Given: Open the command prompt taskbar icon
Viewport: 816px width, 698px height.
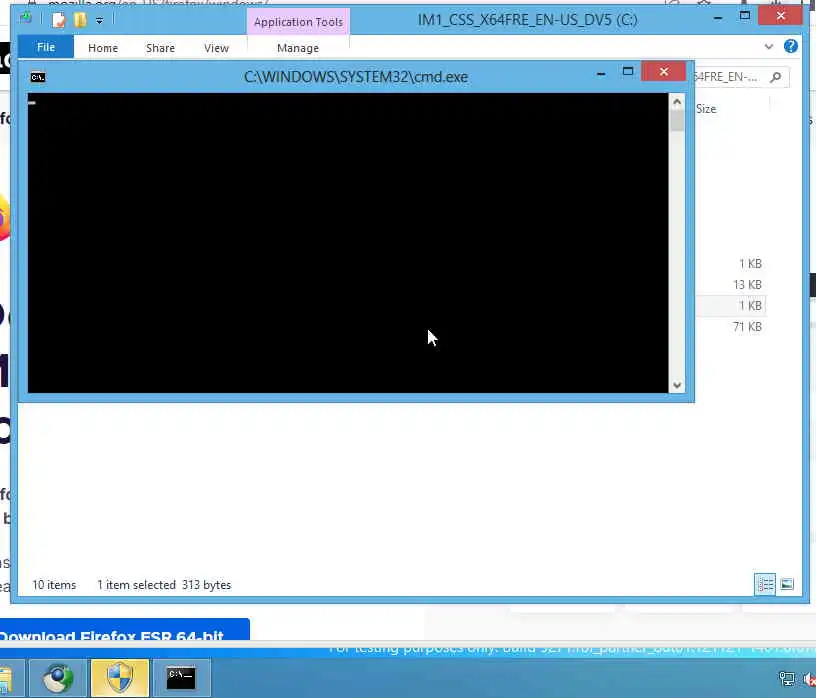Looking at the screenshot, I should click(x=181, y=677).
